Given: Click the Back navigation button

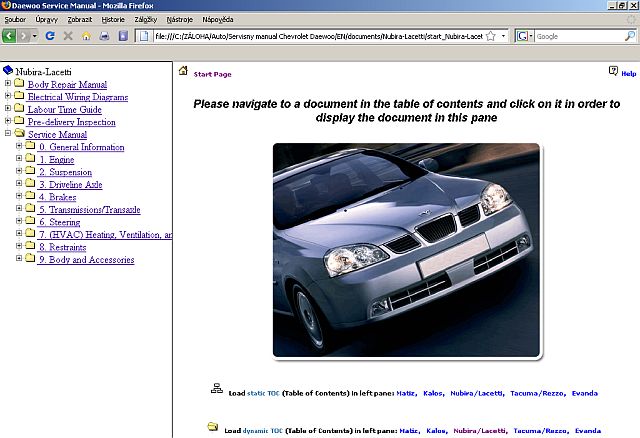Looking at the screenshot, I should (x=9, y=36).
